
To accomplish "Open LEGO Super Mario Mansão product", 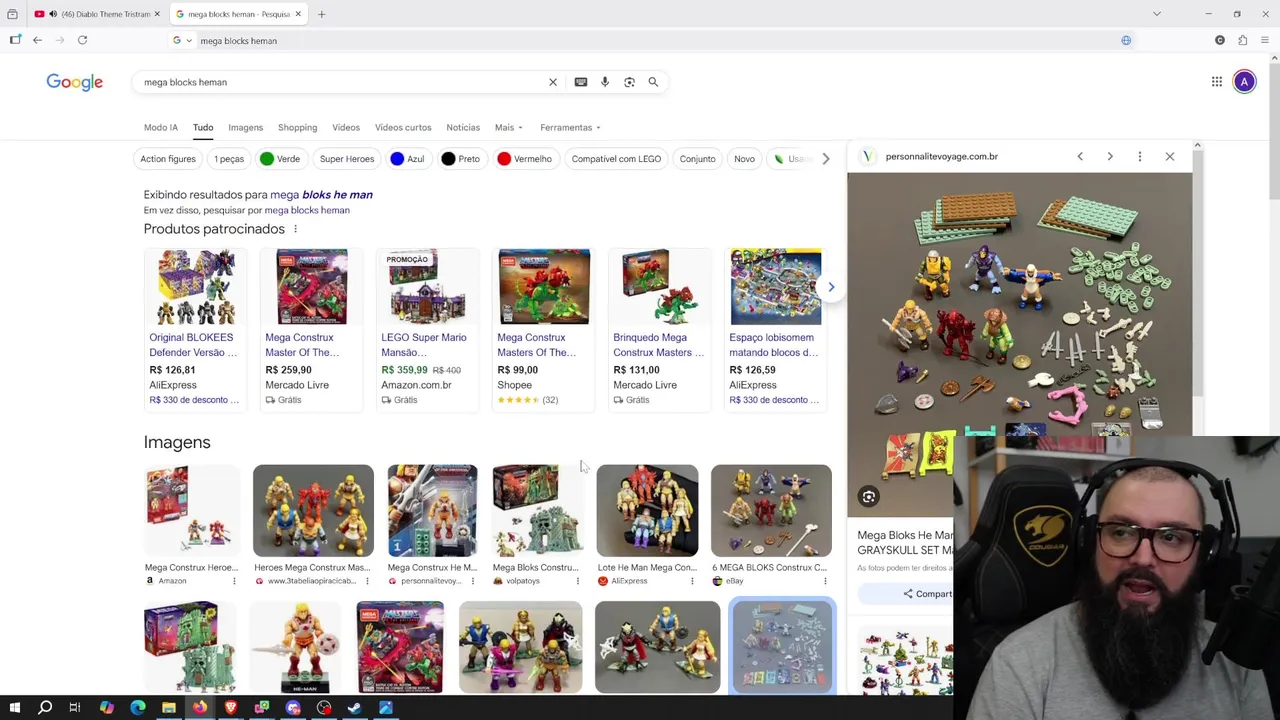I will tap(424, 345).
